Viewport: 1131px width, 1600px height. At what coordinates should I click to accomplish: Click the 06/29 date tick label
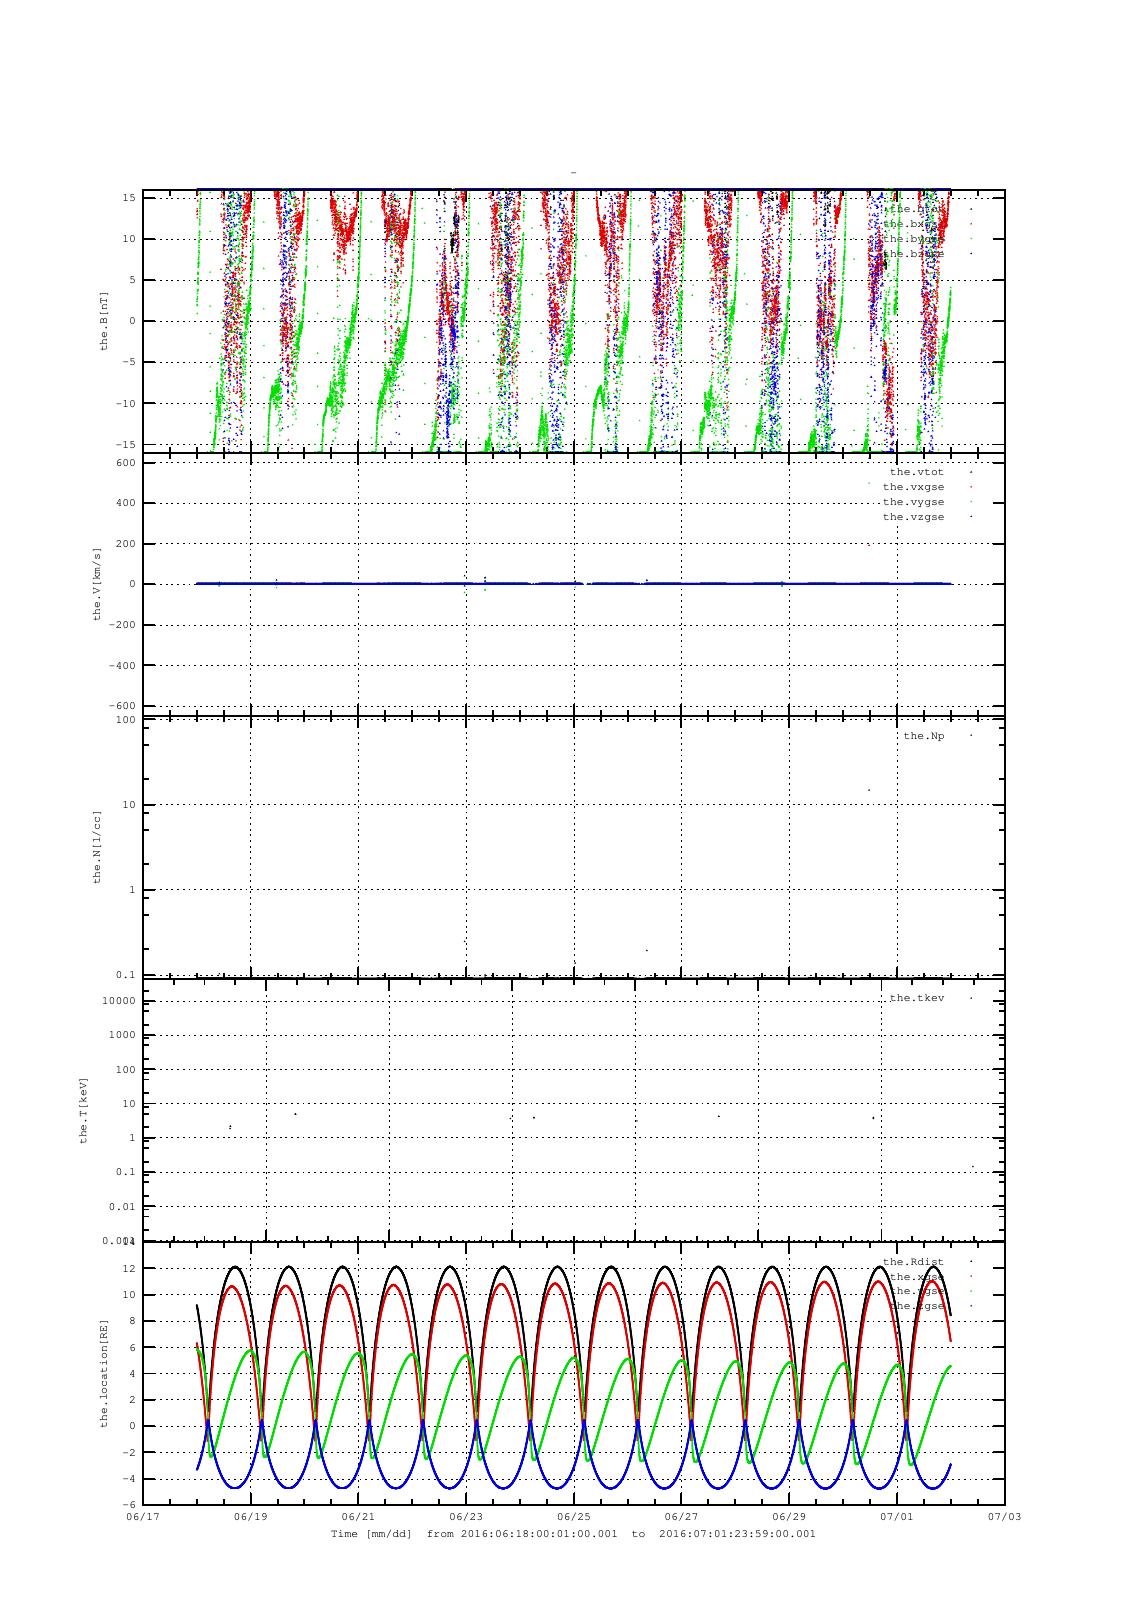[x=789, y=1517]
